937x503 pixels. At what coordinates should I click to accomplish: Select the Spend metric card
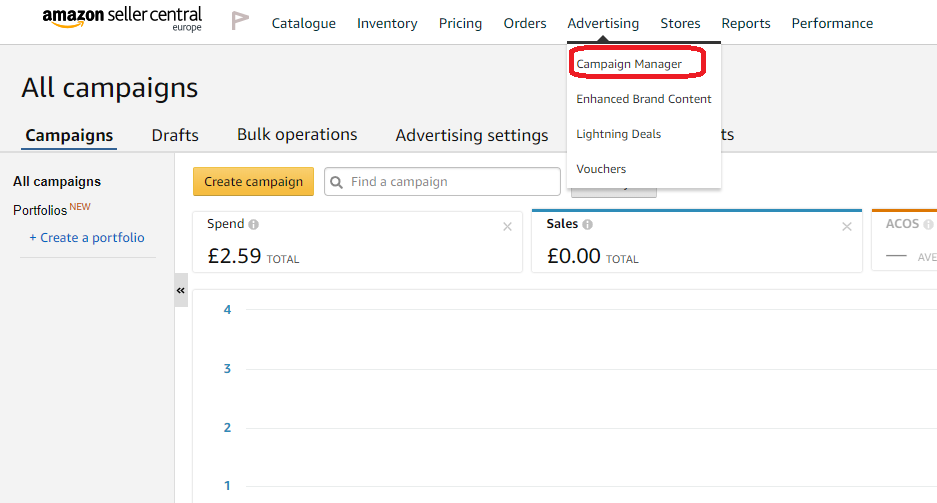[357, 242]
